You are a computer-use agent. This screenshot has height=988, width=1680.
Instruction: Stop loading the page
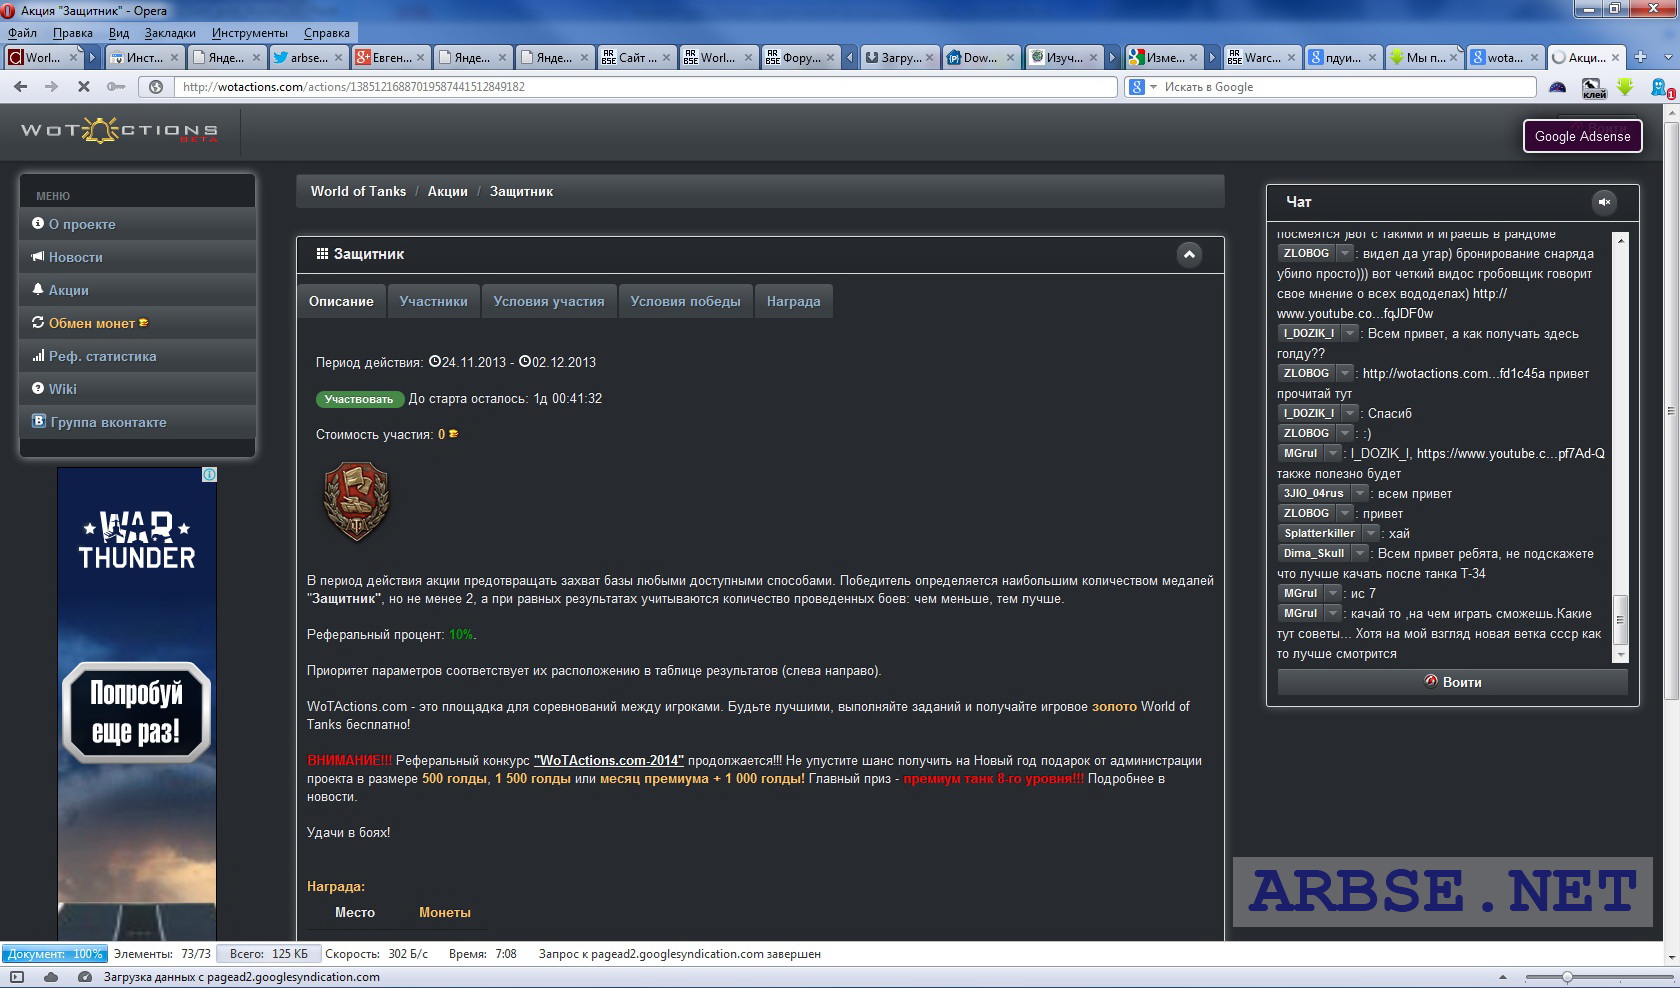tap(84, 87)
